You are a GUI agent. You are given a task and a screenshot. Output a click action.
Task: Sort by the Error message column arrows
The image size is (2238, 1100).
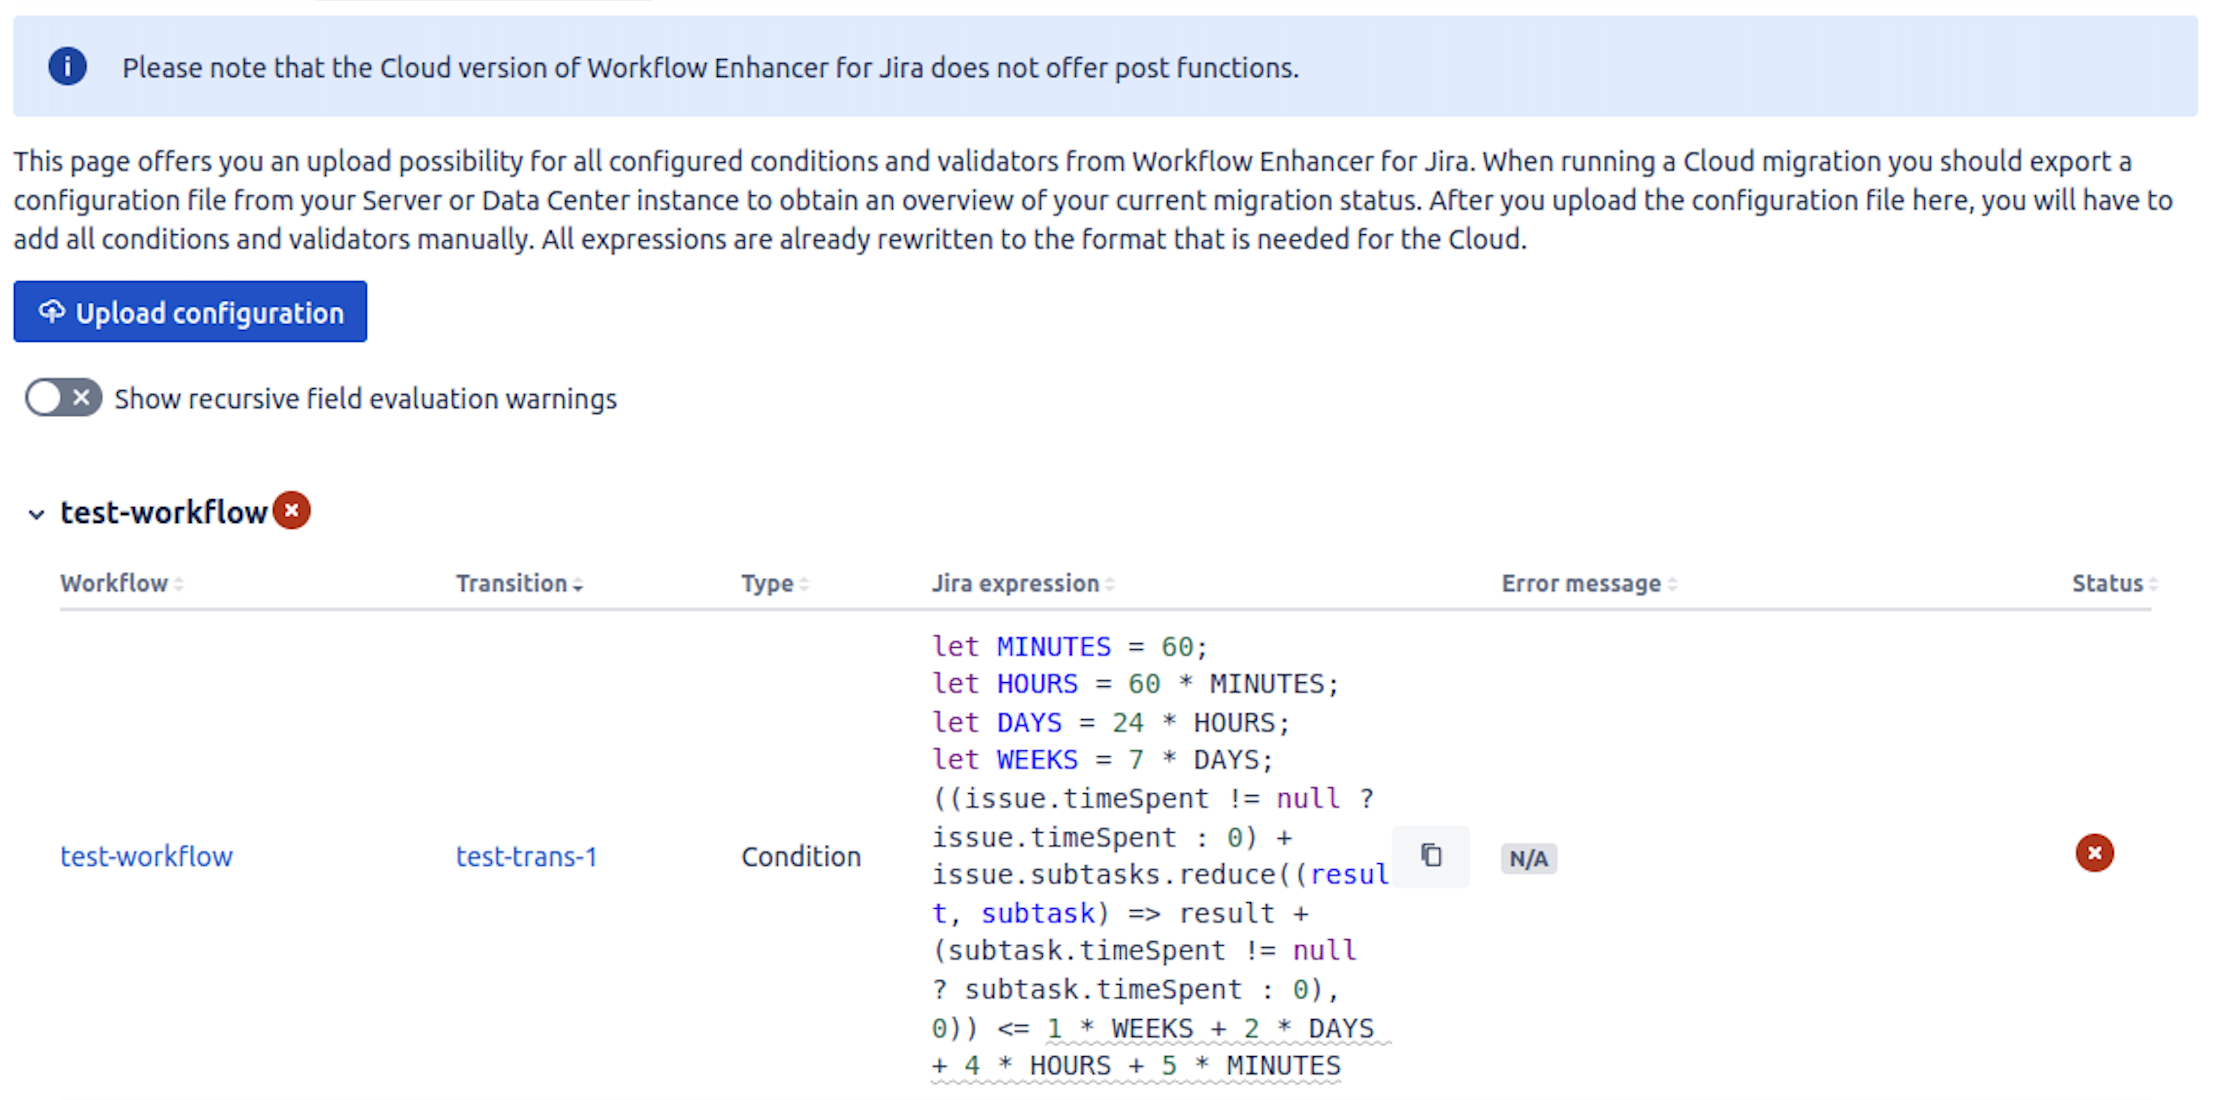(x=1671, y=583)
